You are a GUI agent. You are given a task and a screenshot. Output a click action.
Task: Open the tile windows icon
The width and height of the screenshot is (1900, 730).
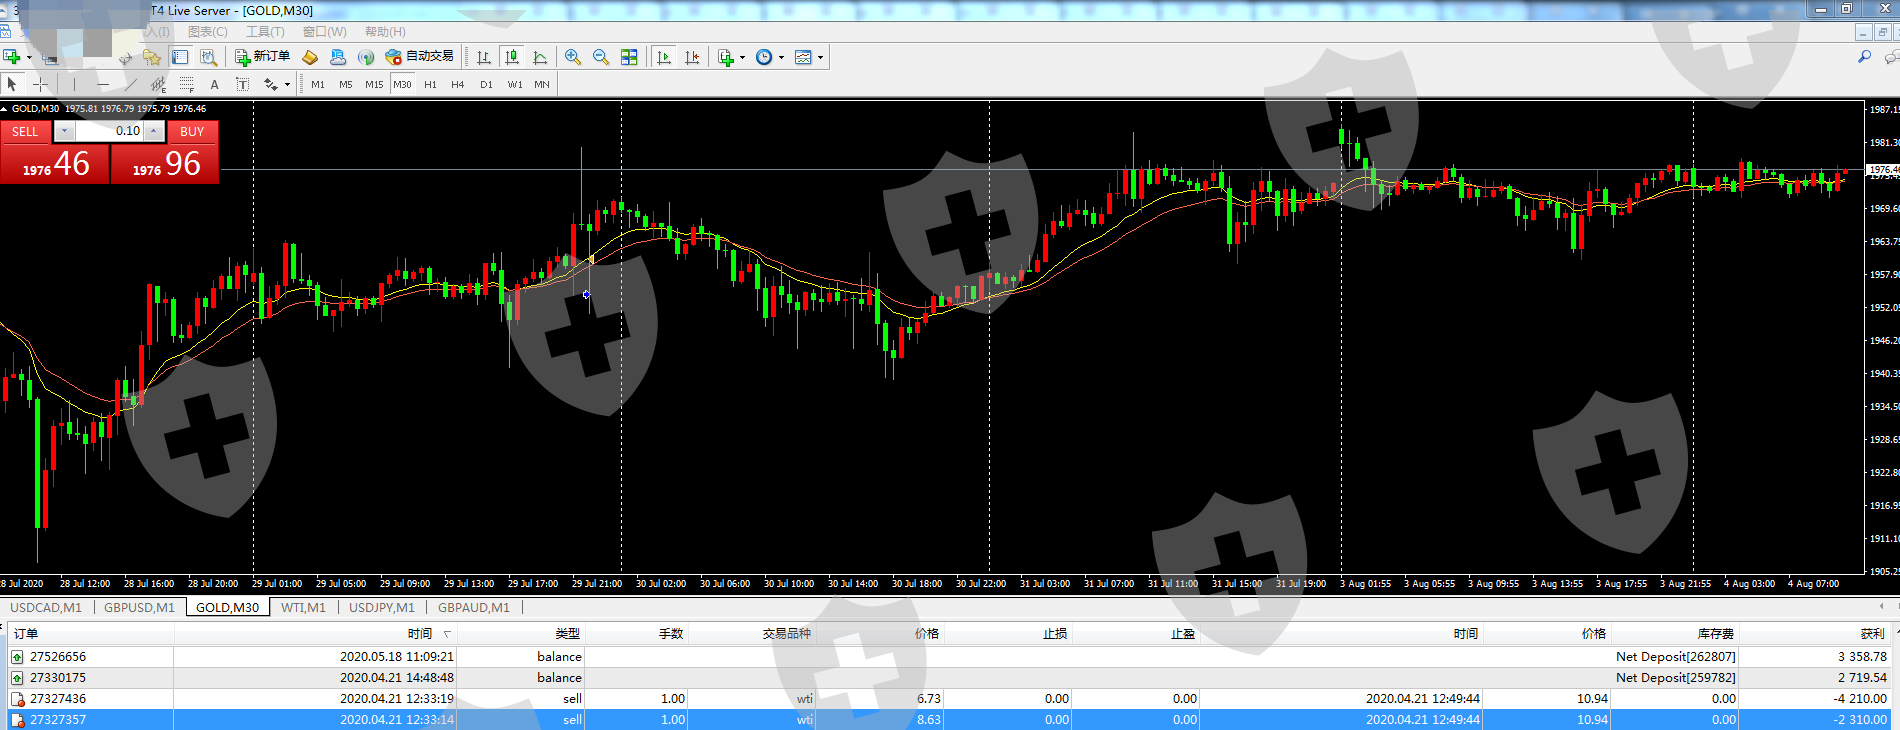[629, 57]
